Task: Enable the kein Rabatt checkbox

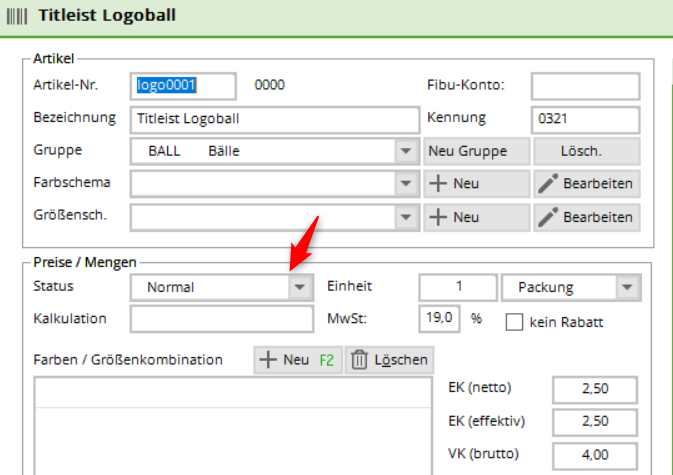Action: click(514, 322)
